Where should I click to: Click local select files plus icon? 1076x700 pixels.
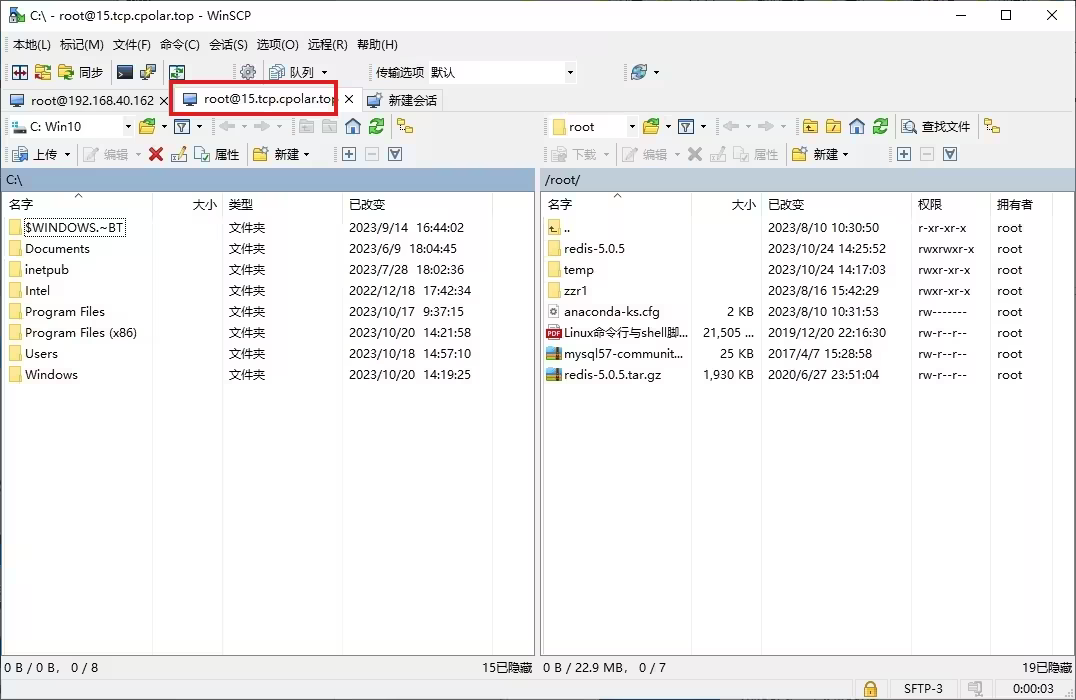pos(349,154)
